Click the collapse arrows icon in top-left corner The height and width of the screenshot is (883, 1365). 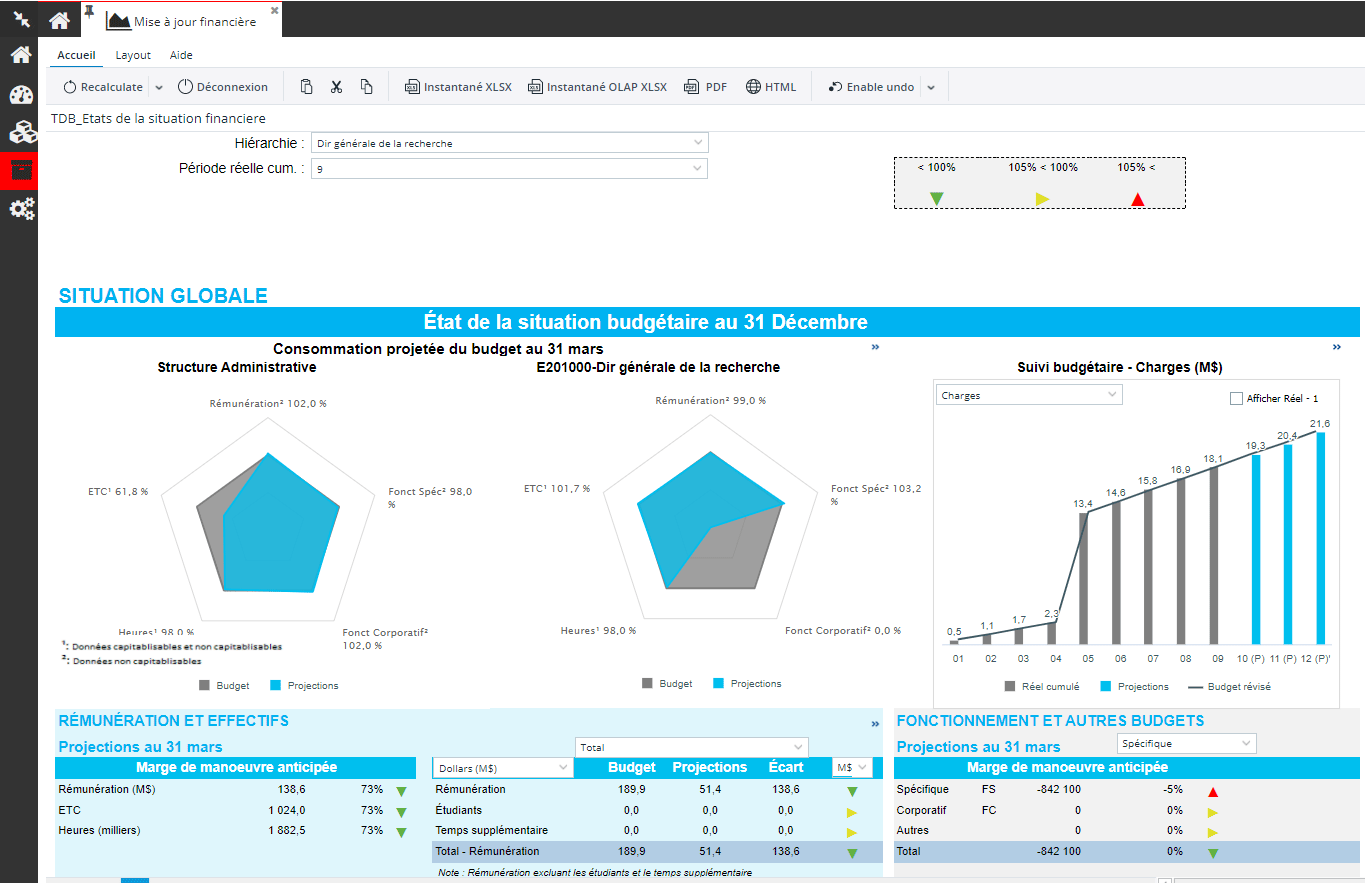click(21, 19)
